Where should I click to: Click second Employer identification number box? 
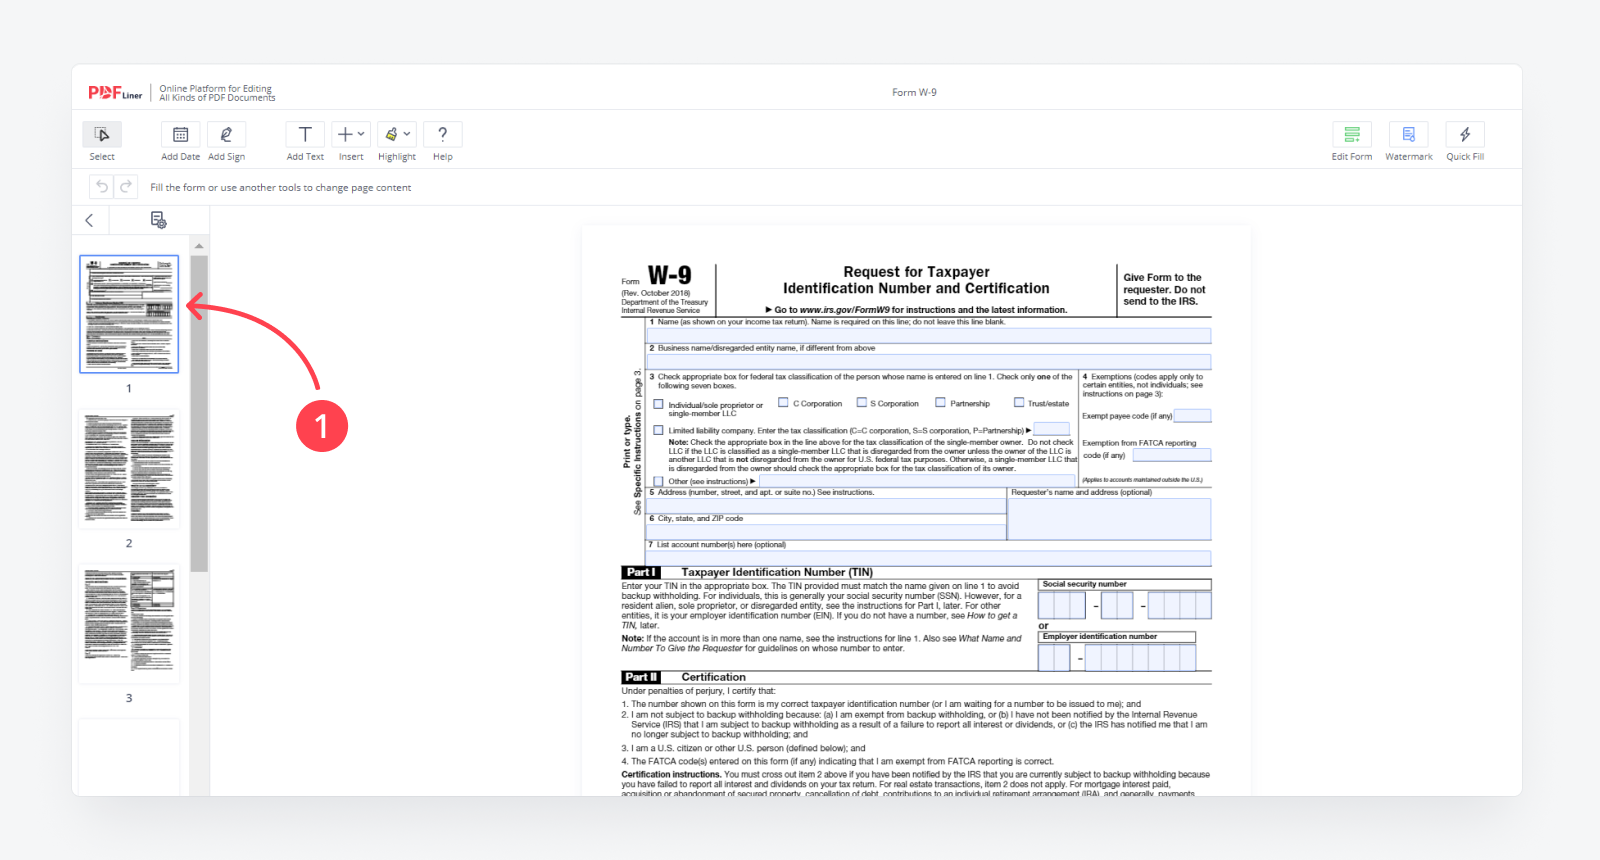(x=1140, y=657)
